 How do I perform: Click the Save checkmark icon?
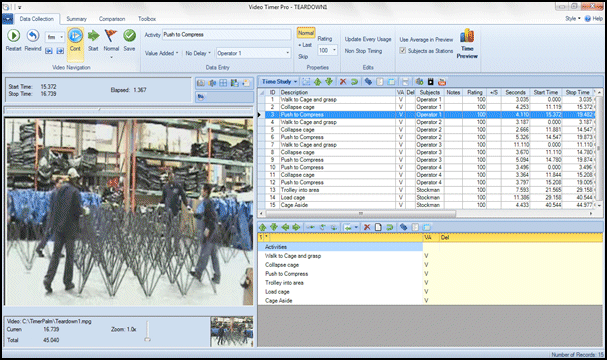pyautogui.click(x=129, y=36)
